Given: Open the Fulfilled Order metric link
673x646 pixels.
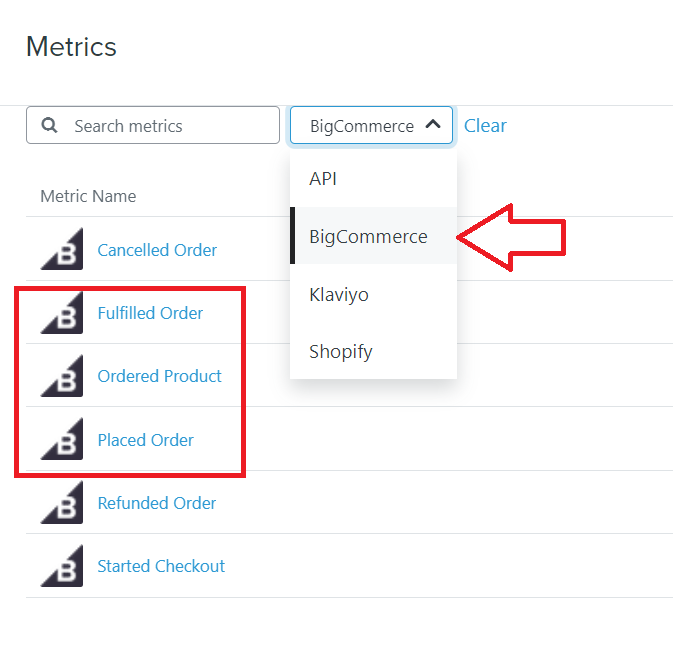Looking at the screenshot, I should click(x=150, y=313).
